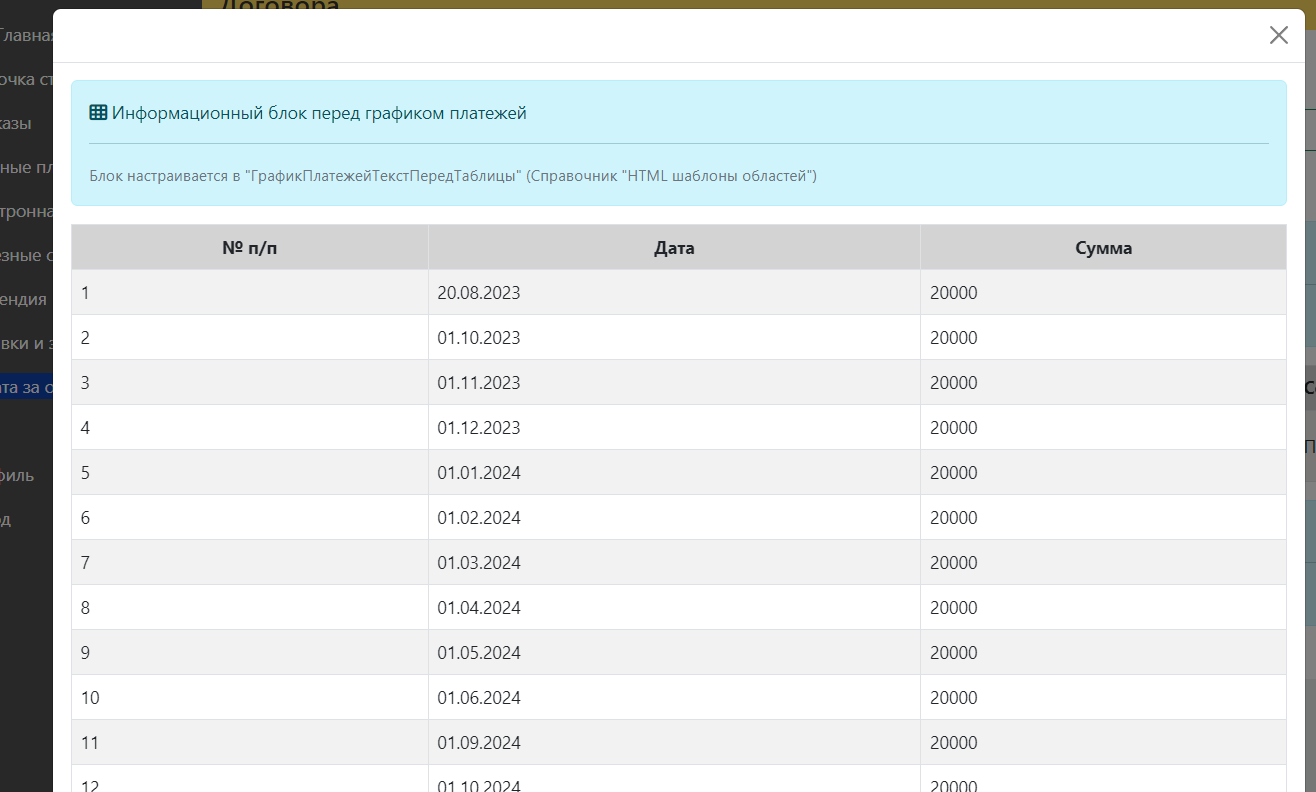
Task: Click the '№ п/п' column header
Action: click(x=249, y=248)
